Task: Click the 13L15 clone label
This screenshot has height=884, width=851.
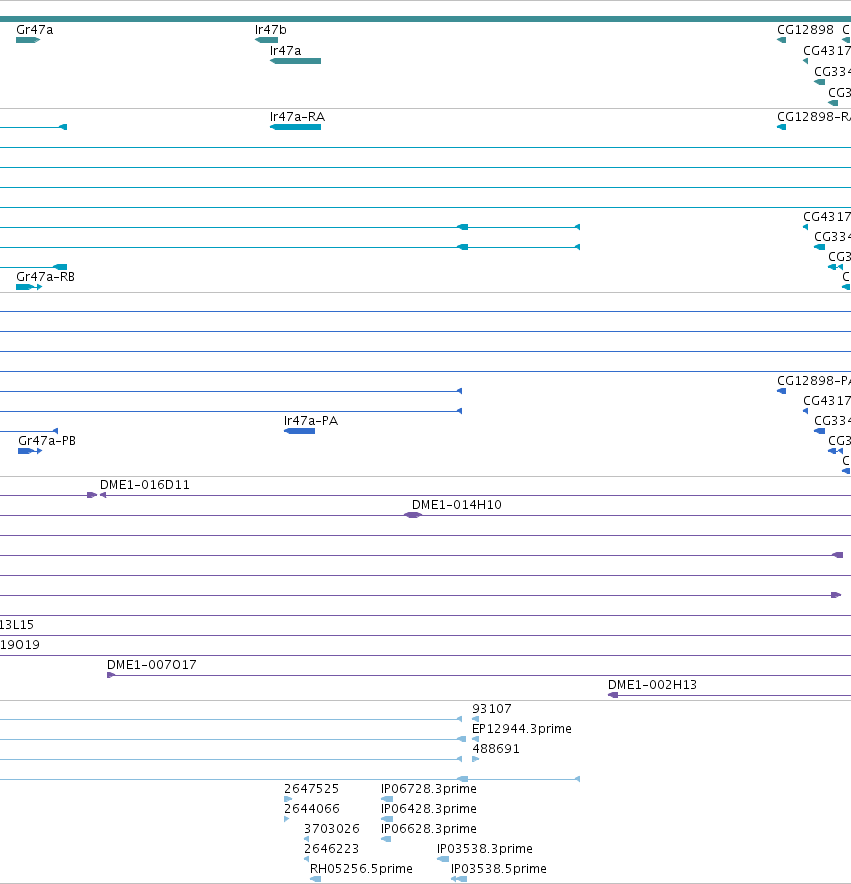Action: tap(17, 625)
